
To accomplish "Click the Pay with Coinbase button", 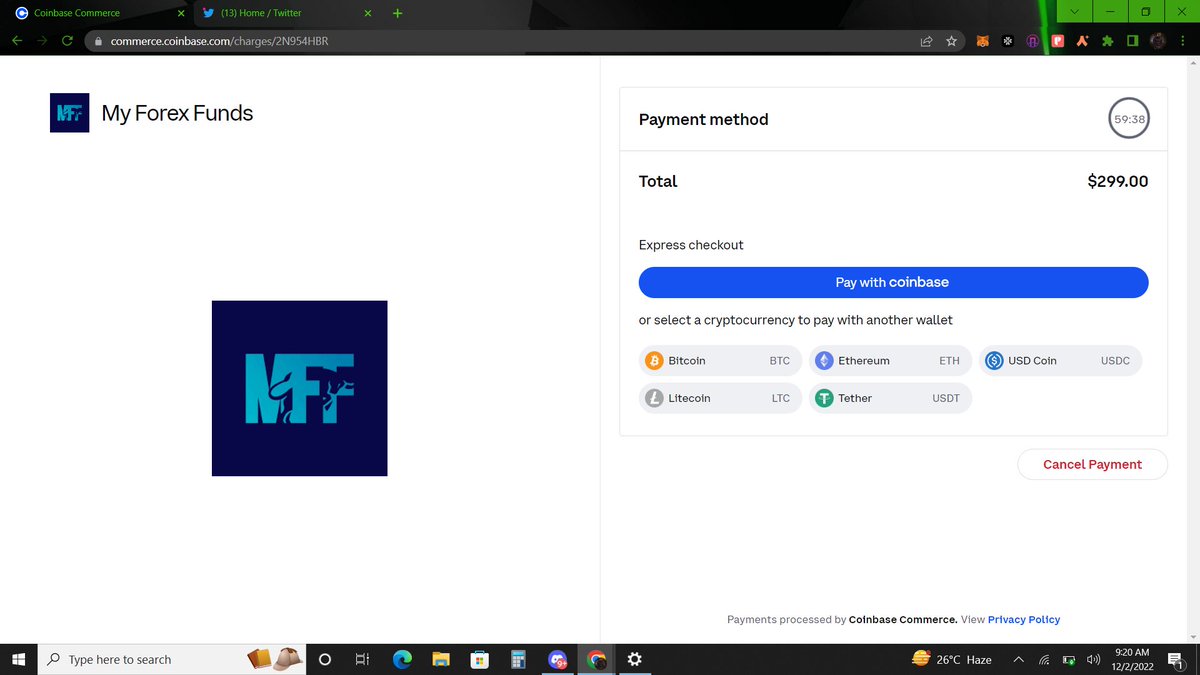I will point(893,282).
